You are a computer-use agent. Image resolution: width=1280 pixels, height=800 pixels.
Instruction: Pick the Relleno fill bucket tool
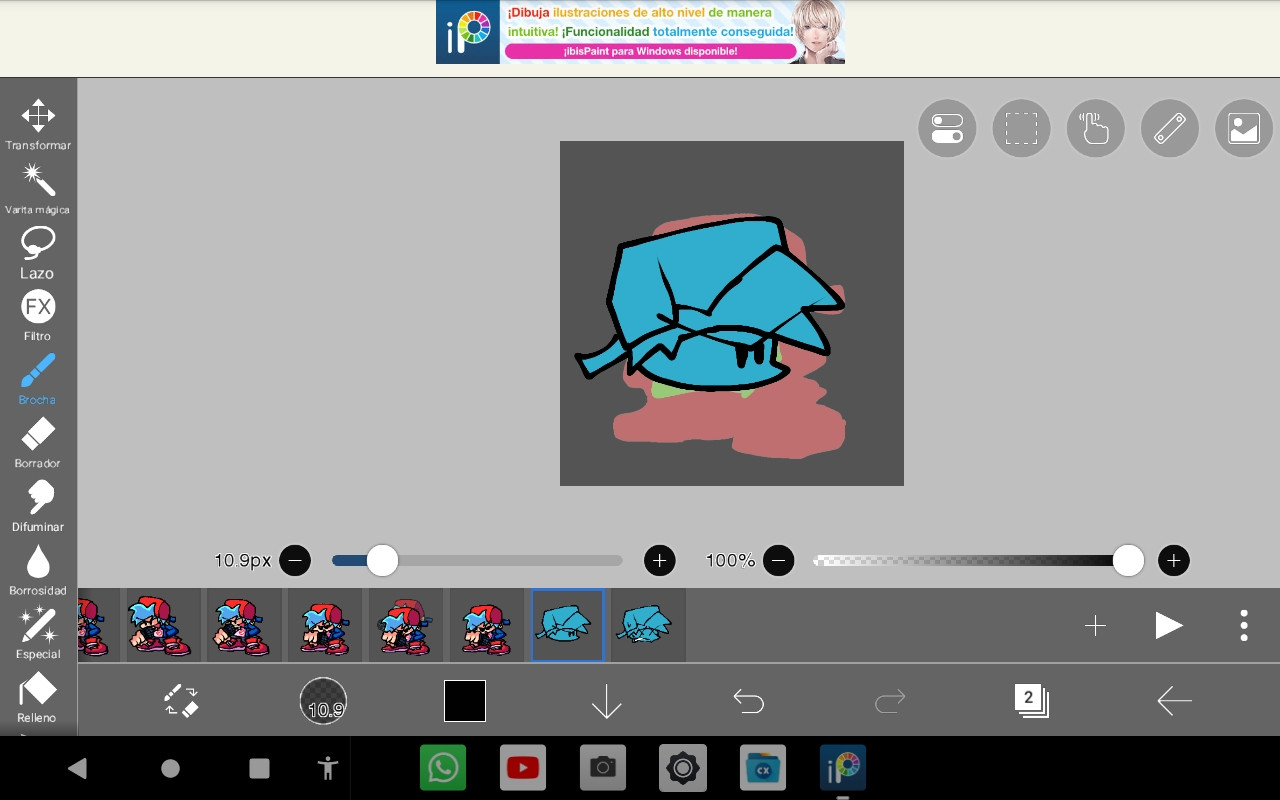coord(38,697)
